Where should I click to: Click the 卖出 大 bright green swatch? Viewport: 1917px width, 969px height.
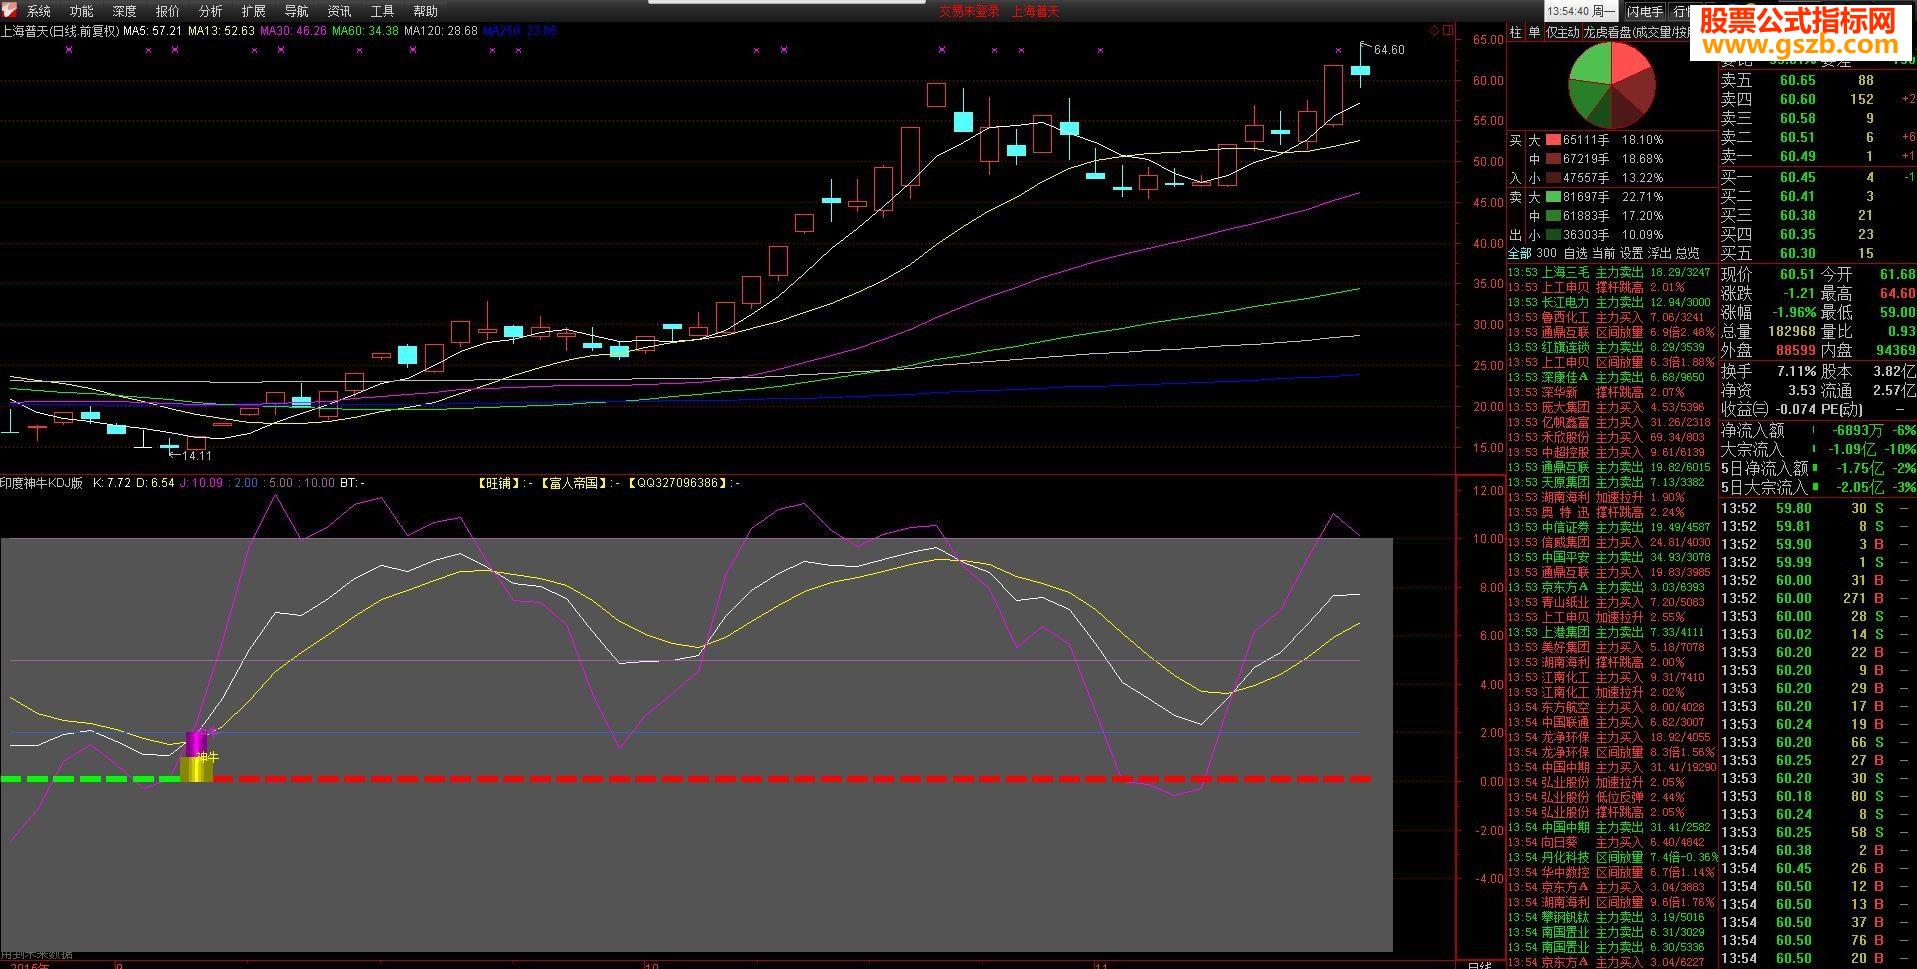[x=1553, y=197]
